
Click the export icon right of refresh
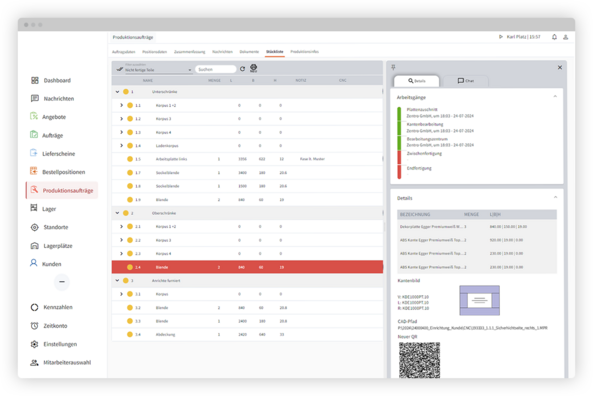pyautogui.click(x=253, y=68)
